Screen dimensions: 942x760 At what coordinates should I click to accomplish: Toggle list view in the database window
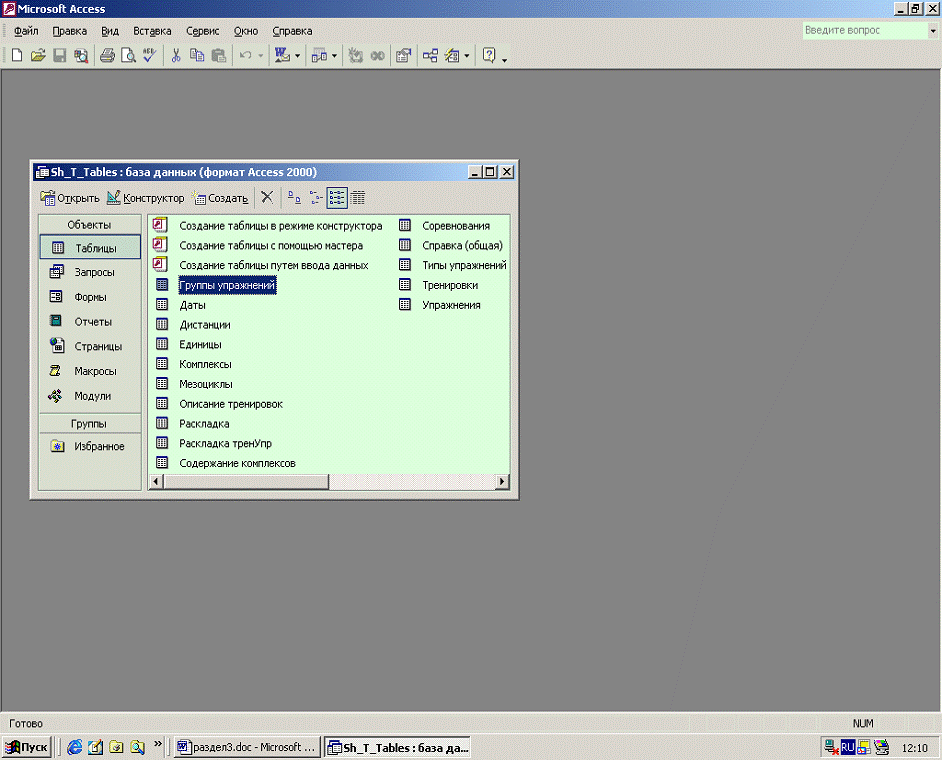coord(337,197)
